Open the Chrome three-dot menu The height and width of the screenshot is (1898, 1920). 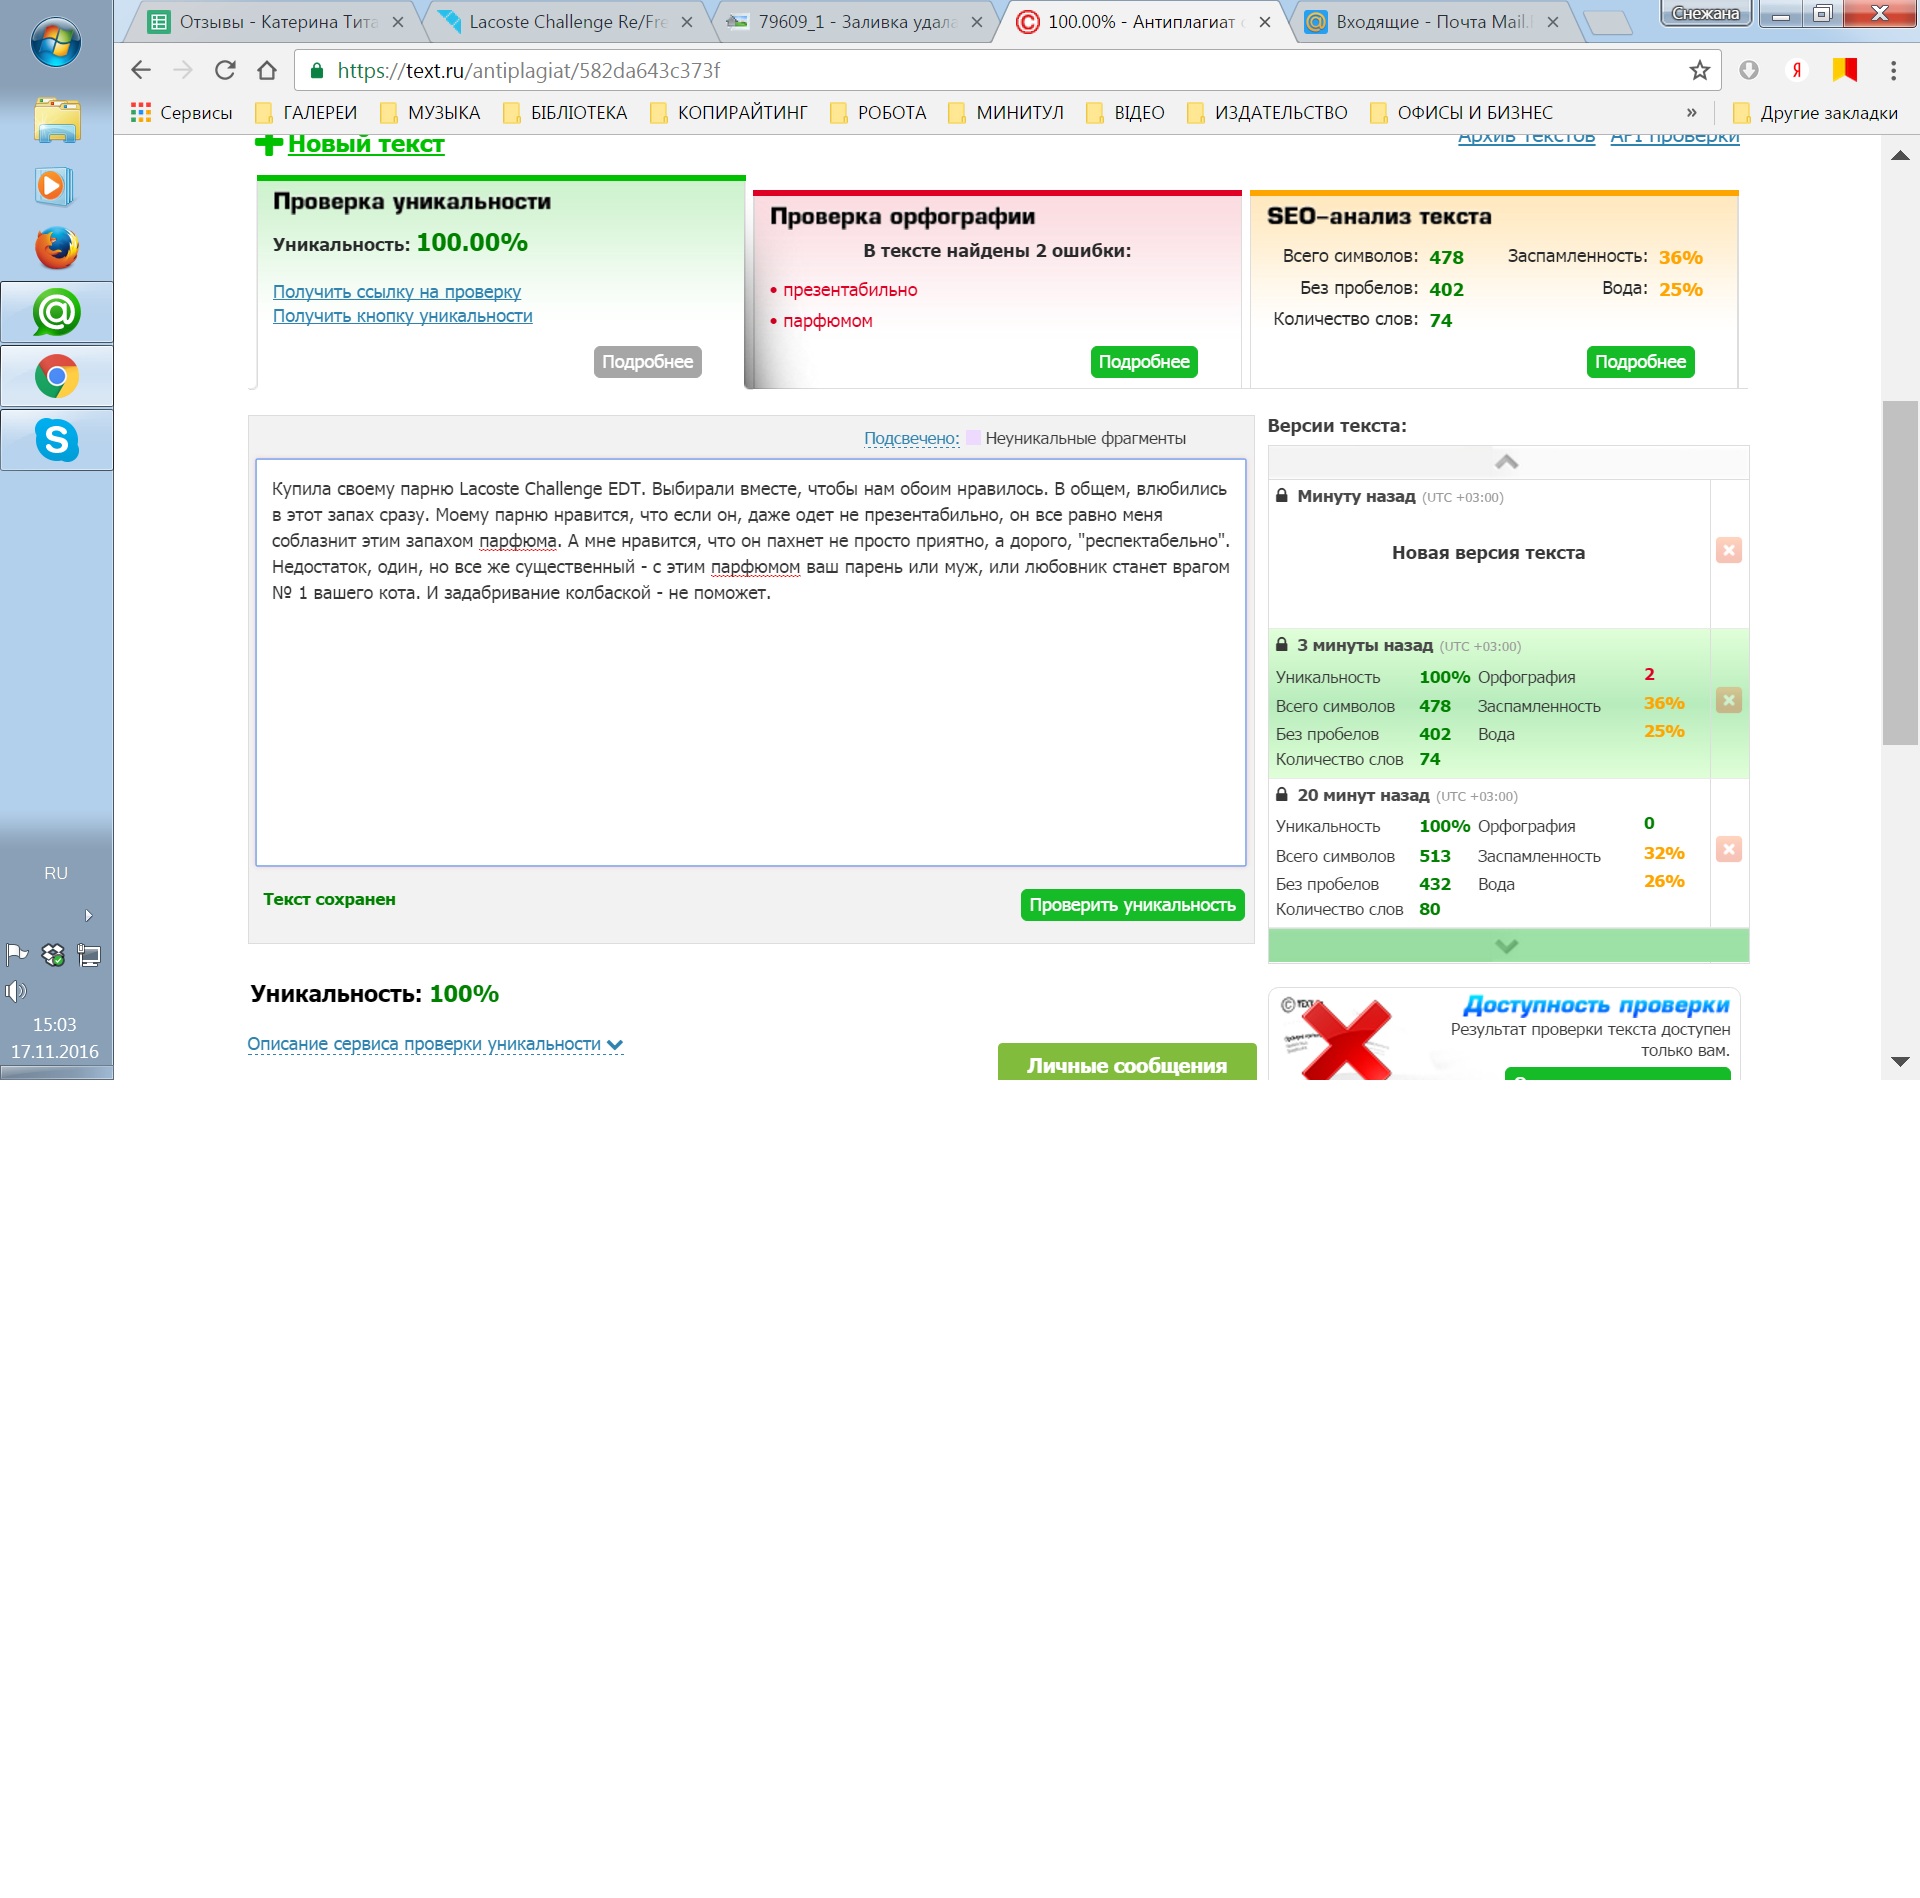1893,70
